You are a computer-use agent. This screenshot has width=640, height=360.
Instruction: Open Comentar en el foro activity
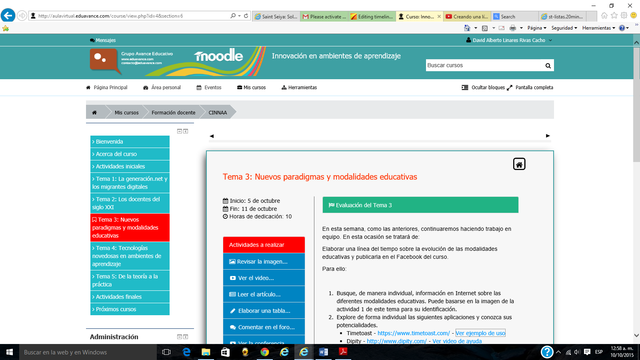coord(264,327)
